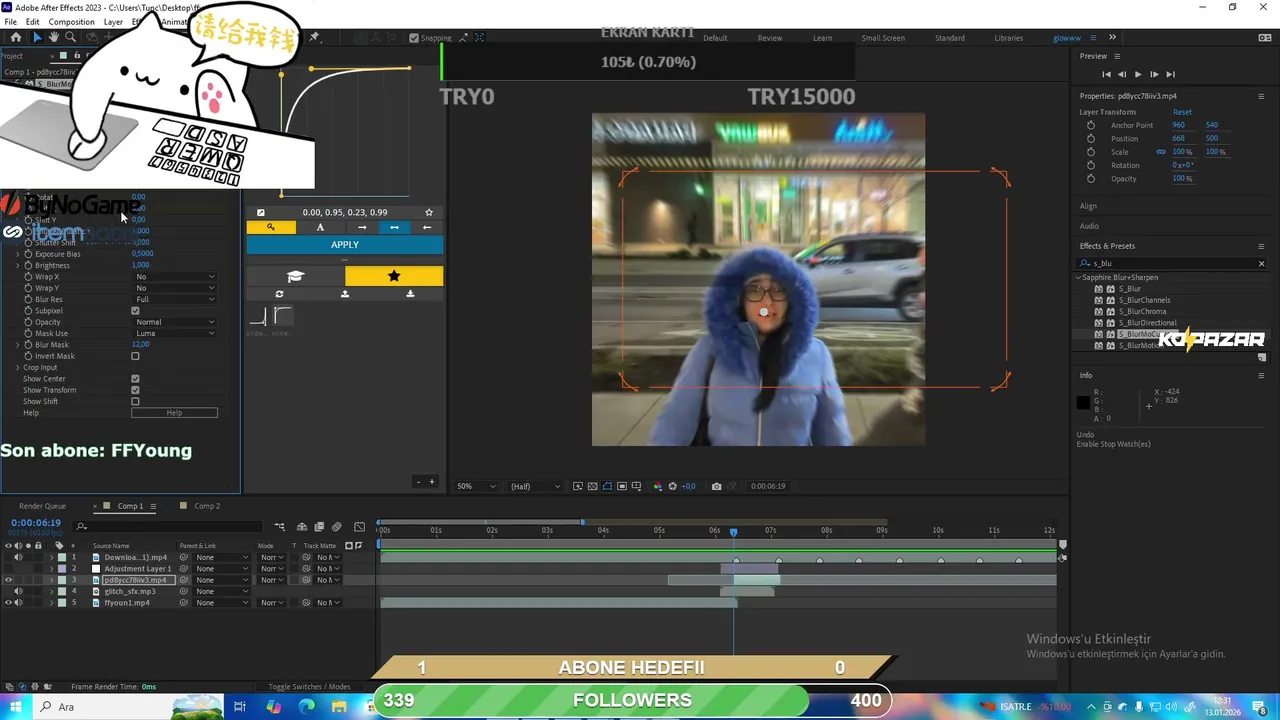This screenshot has height=720, width=1280.
Task: Open the Blur Res dropdown
Action: pyautogui.click(x=174, y=300)
